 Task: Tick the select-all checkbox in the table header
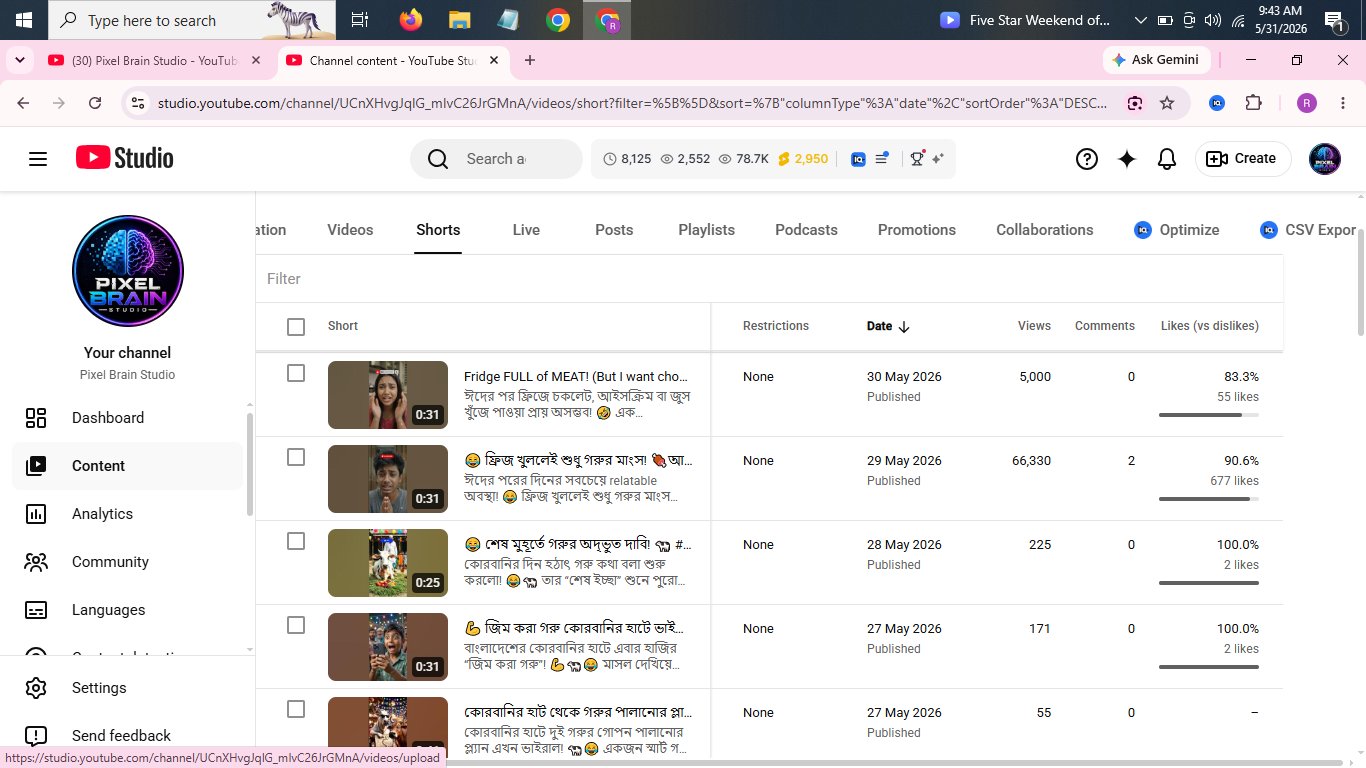tap(295, 326)
